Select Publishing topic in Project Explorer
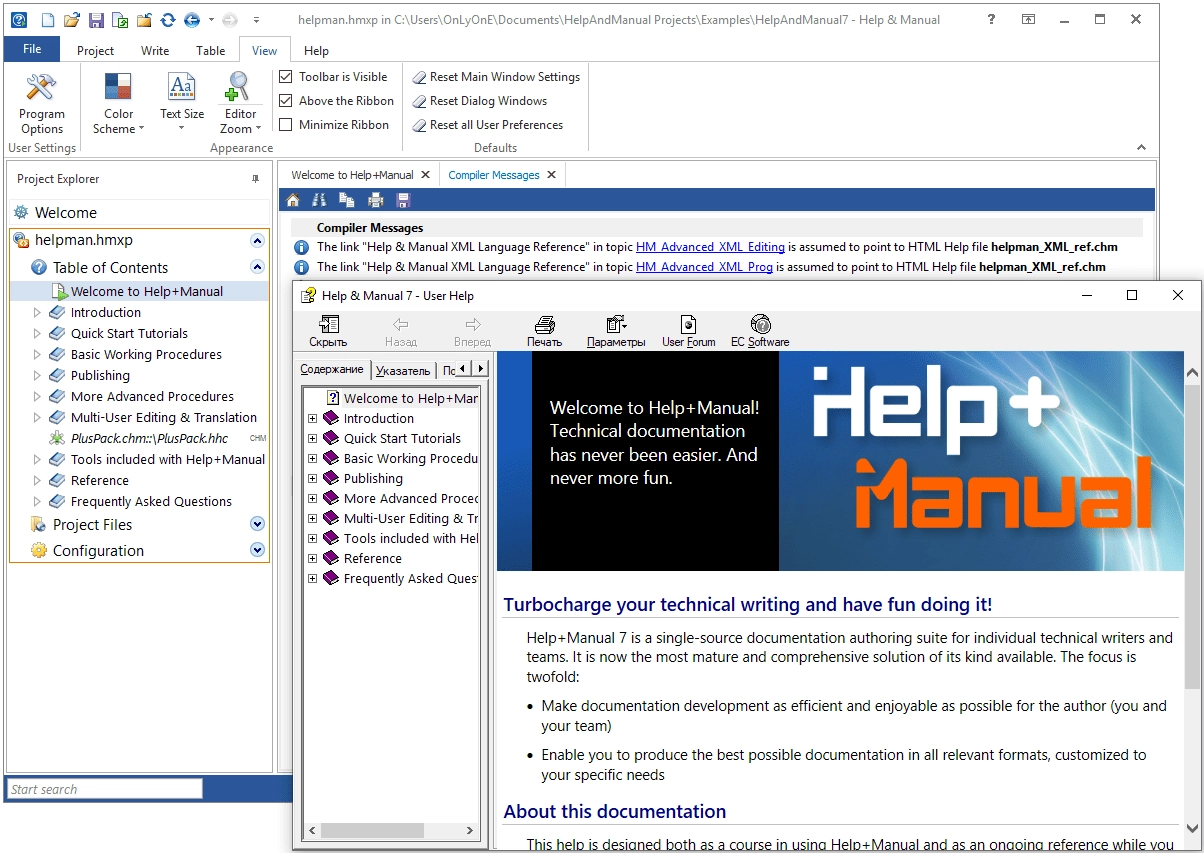This screenshot has width=1204, height=853. pos(100,375)
